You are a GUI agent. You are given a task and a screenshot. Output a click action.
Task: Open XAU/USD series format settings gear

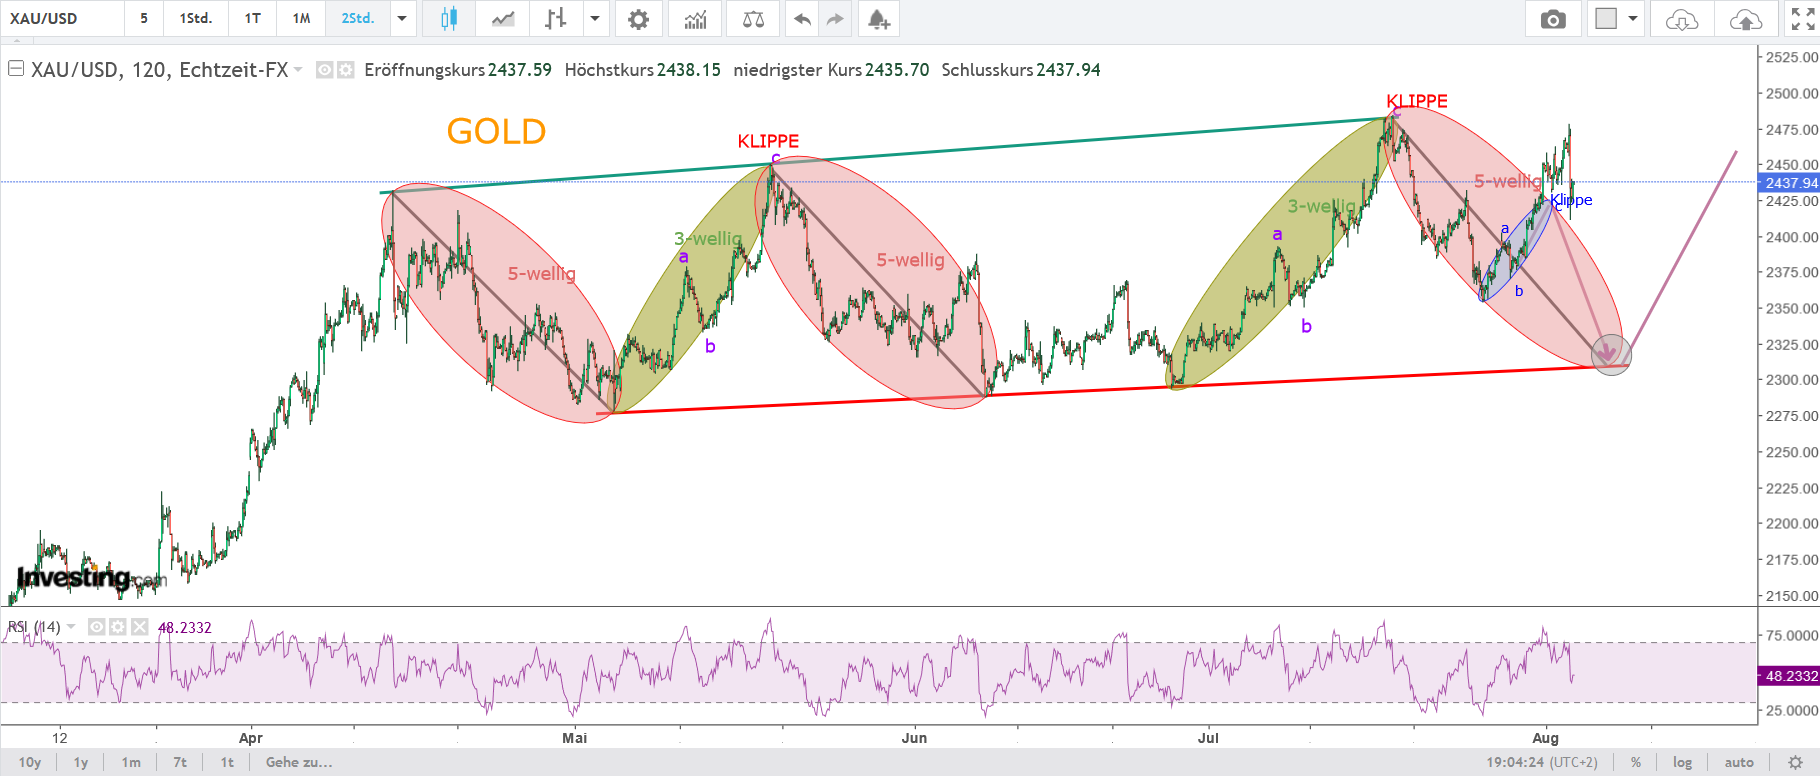point(345,70)
